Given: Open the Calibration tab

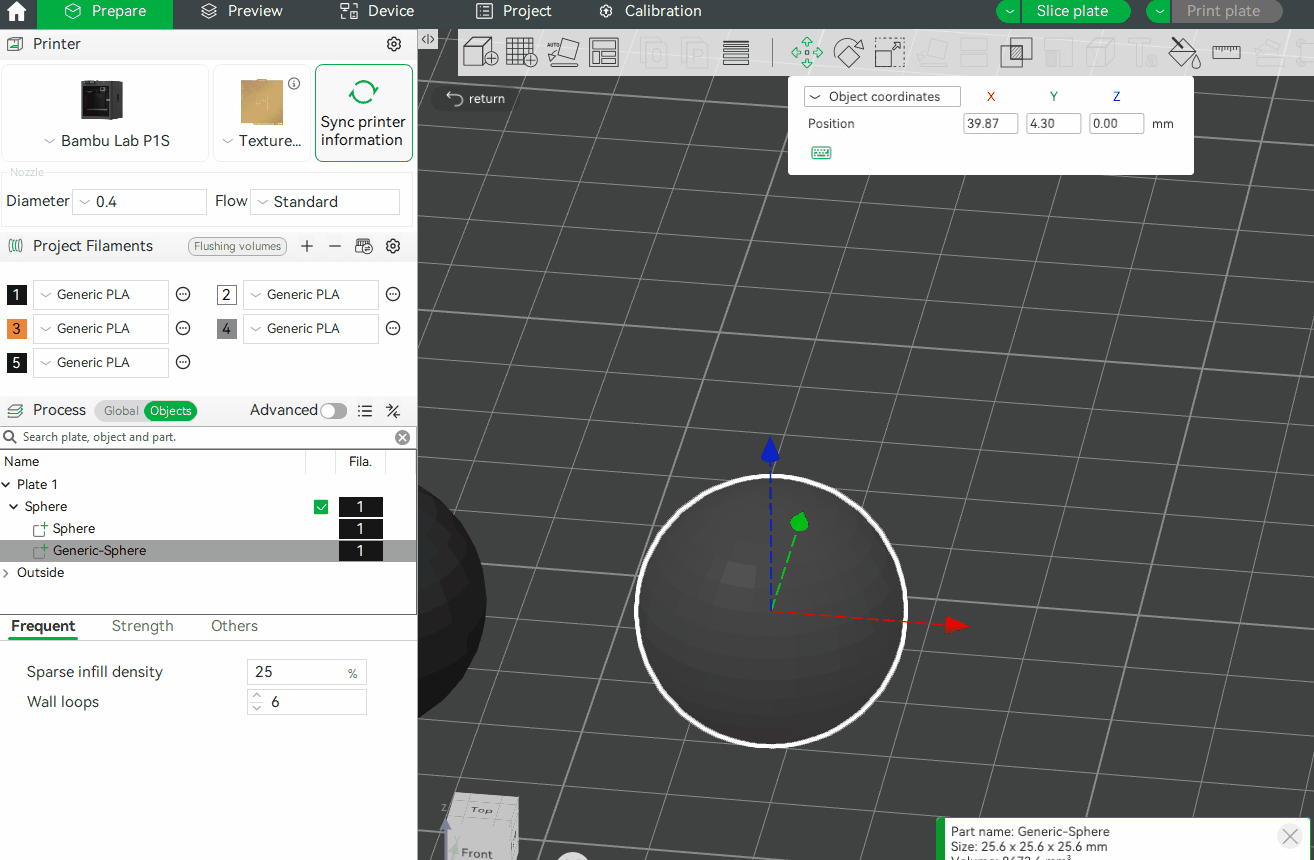Looking at the screenshot, I should click(650, 11).
